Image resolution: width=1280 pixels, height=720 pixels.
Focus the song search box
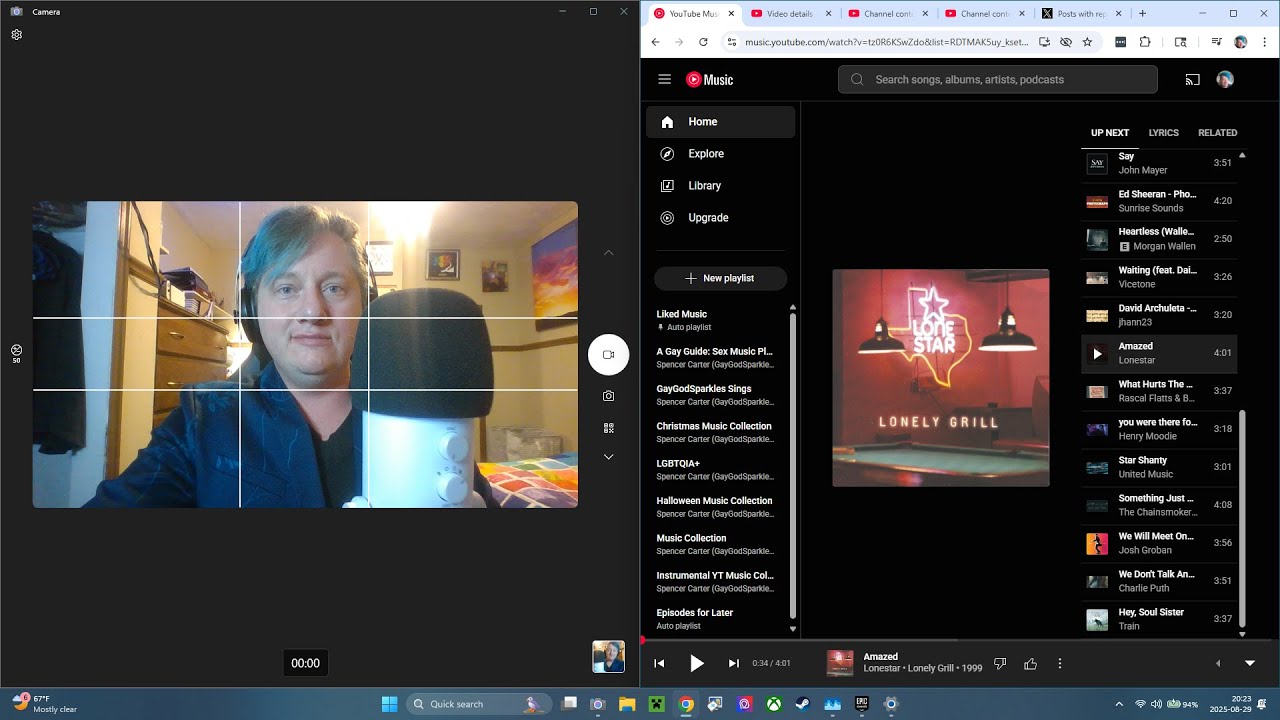(x=997, y=80)
